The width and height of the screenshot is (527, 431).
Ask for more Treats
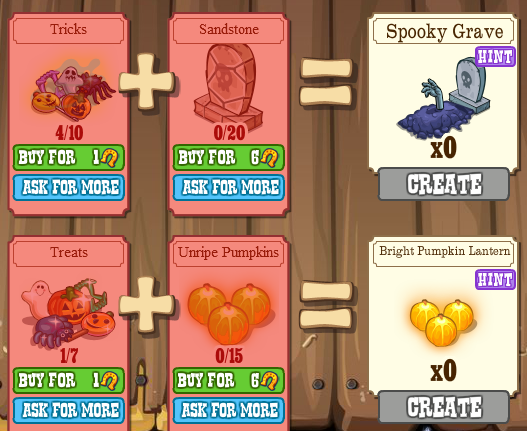coord(69,410)
